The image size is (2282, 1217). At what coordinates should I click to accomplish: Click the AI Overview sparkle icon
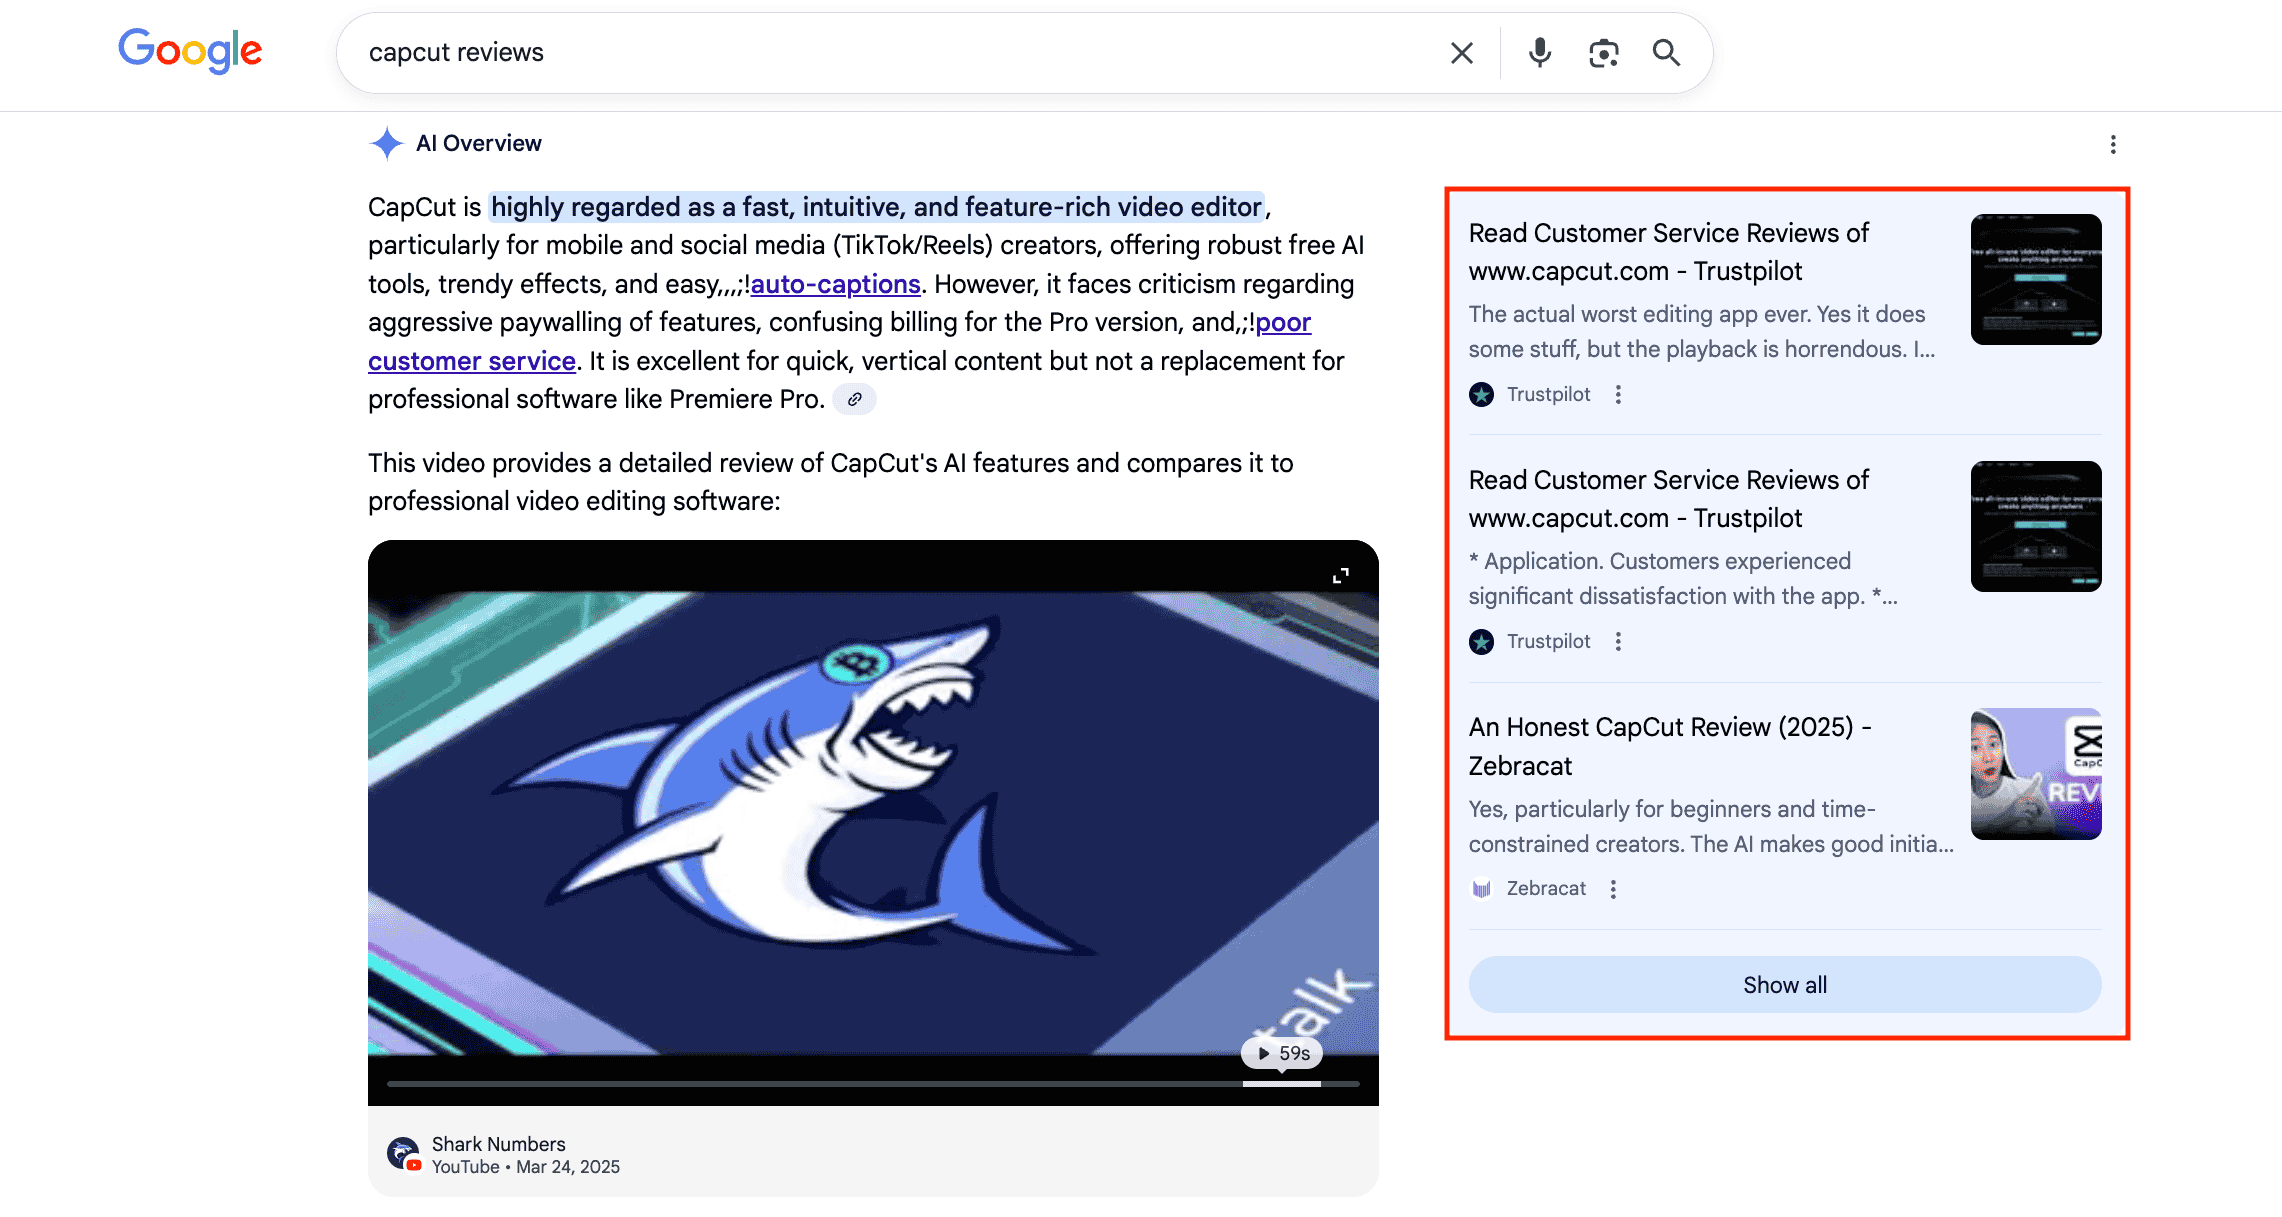[385, 143]
